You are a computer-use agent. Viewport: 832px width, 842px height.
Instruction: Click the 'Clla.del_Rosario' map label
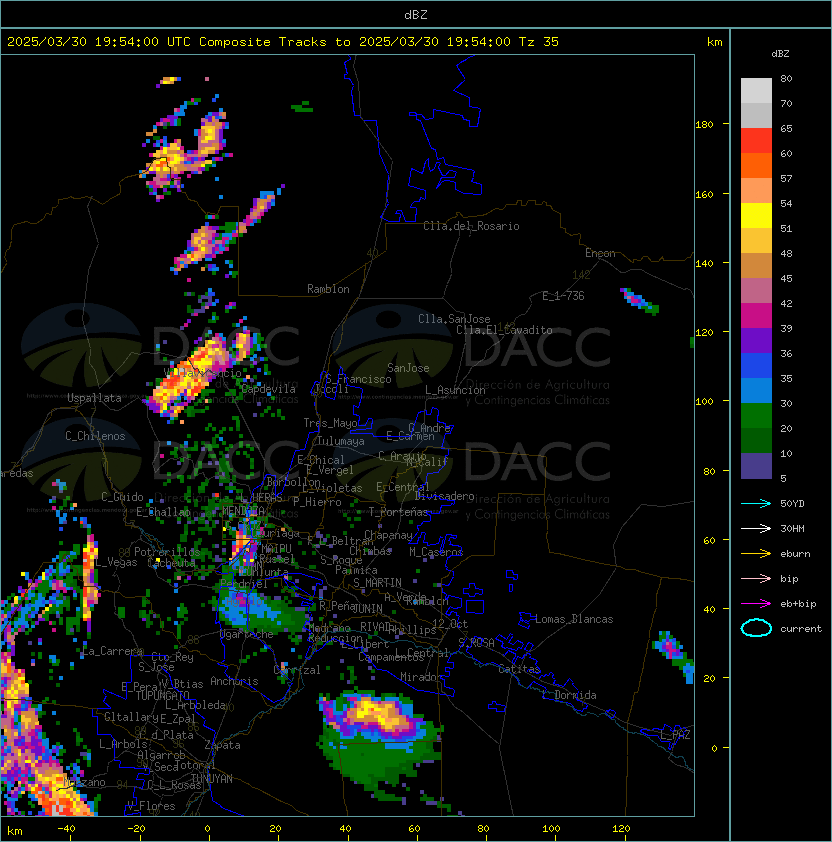point(471,226)
